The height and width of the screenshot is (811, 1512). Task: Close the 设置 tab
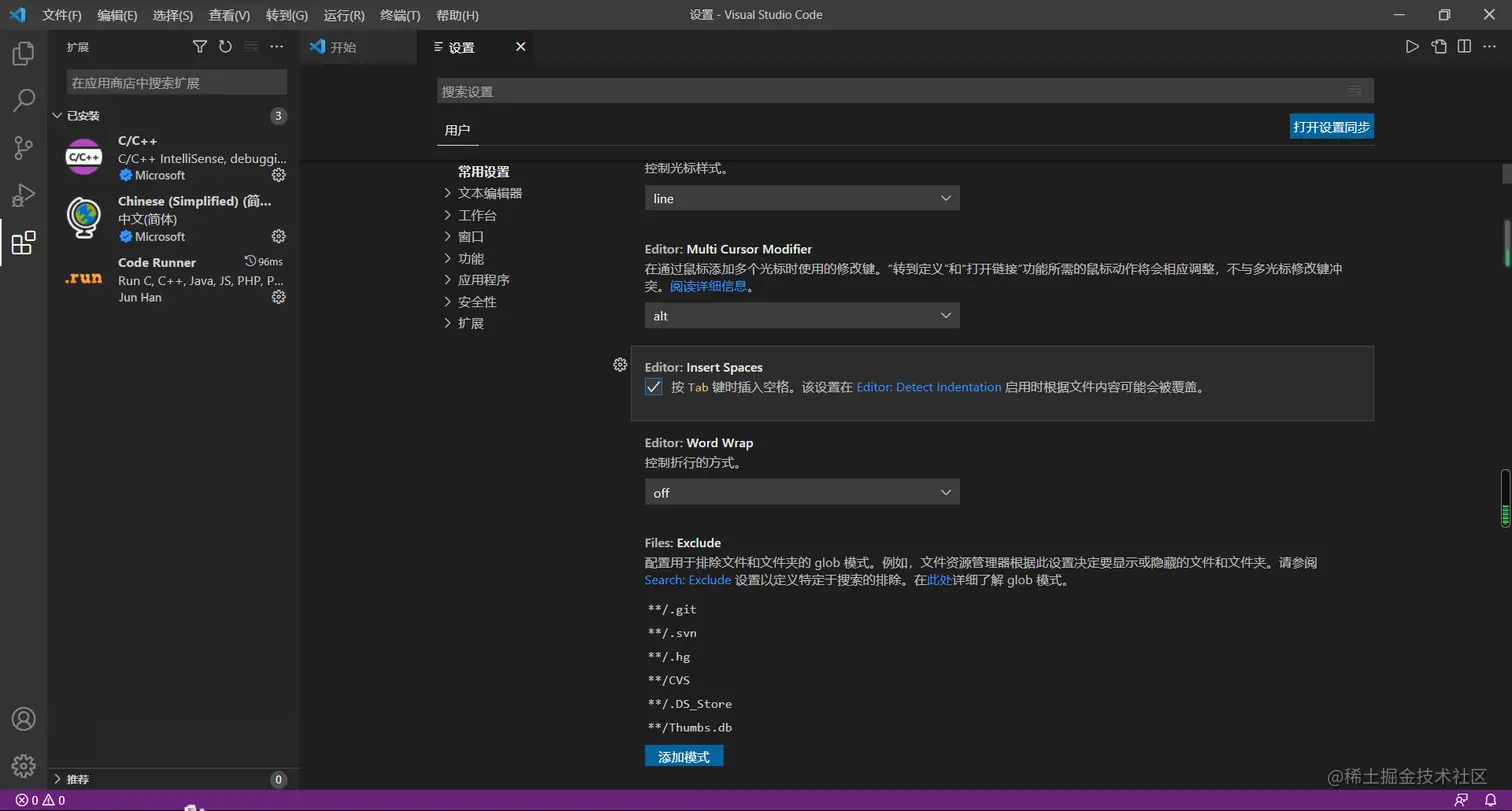pyautogui.click(x=520, y=46)
